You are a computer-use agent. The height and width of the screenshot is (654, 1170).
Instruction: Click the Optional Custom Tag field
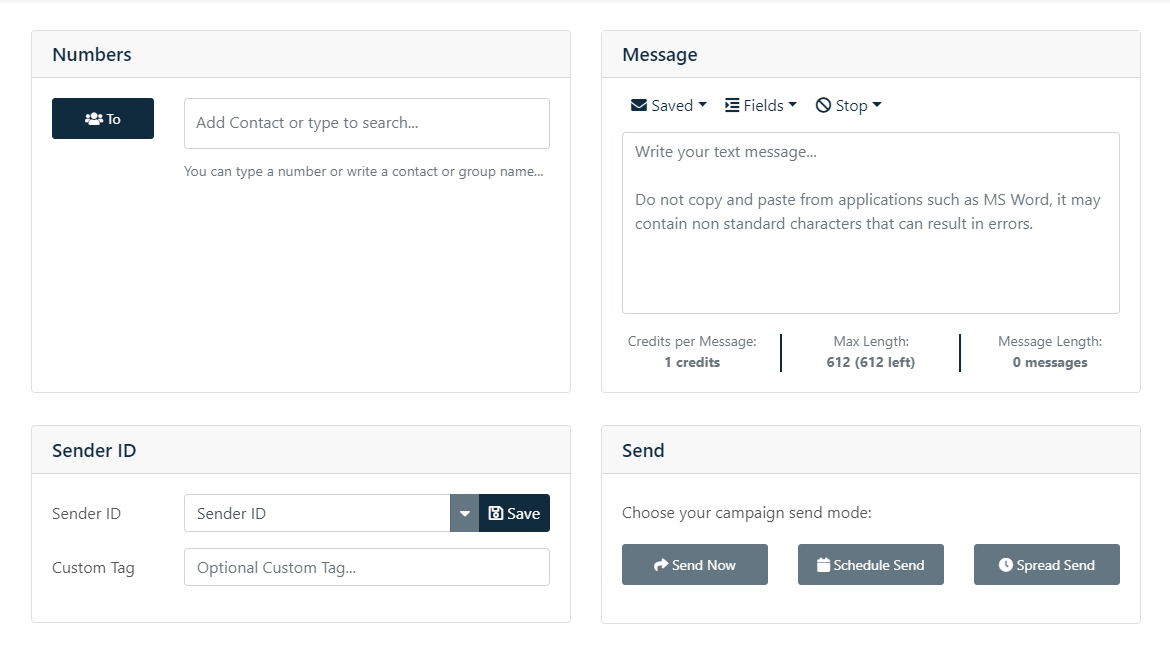366,567
